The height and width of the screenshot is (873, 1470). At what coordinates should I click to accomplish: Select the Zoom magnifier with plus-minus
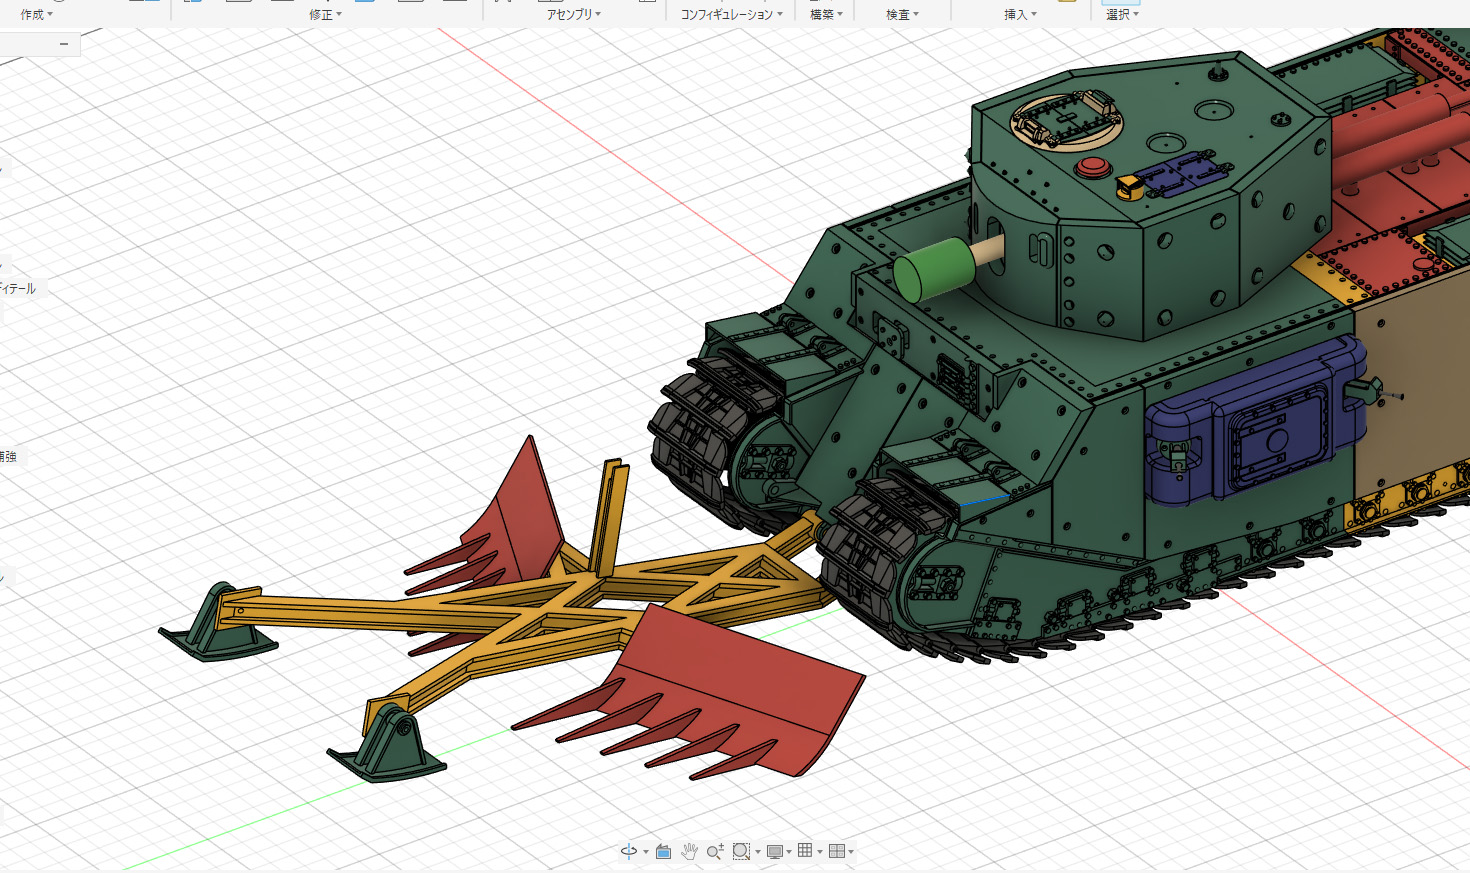[x=715, y=851]
